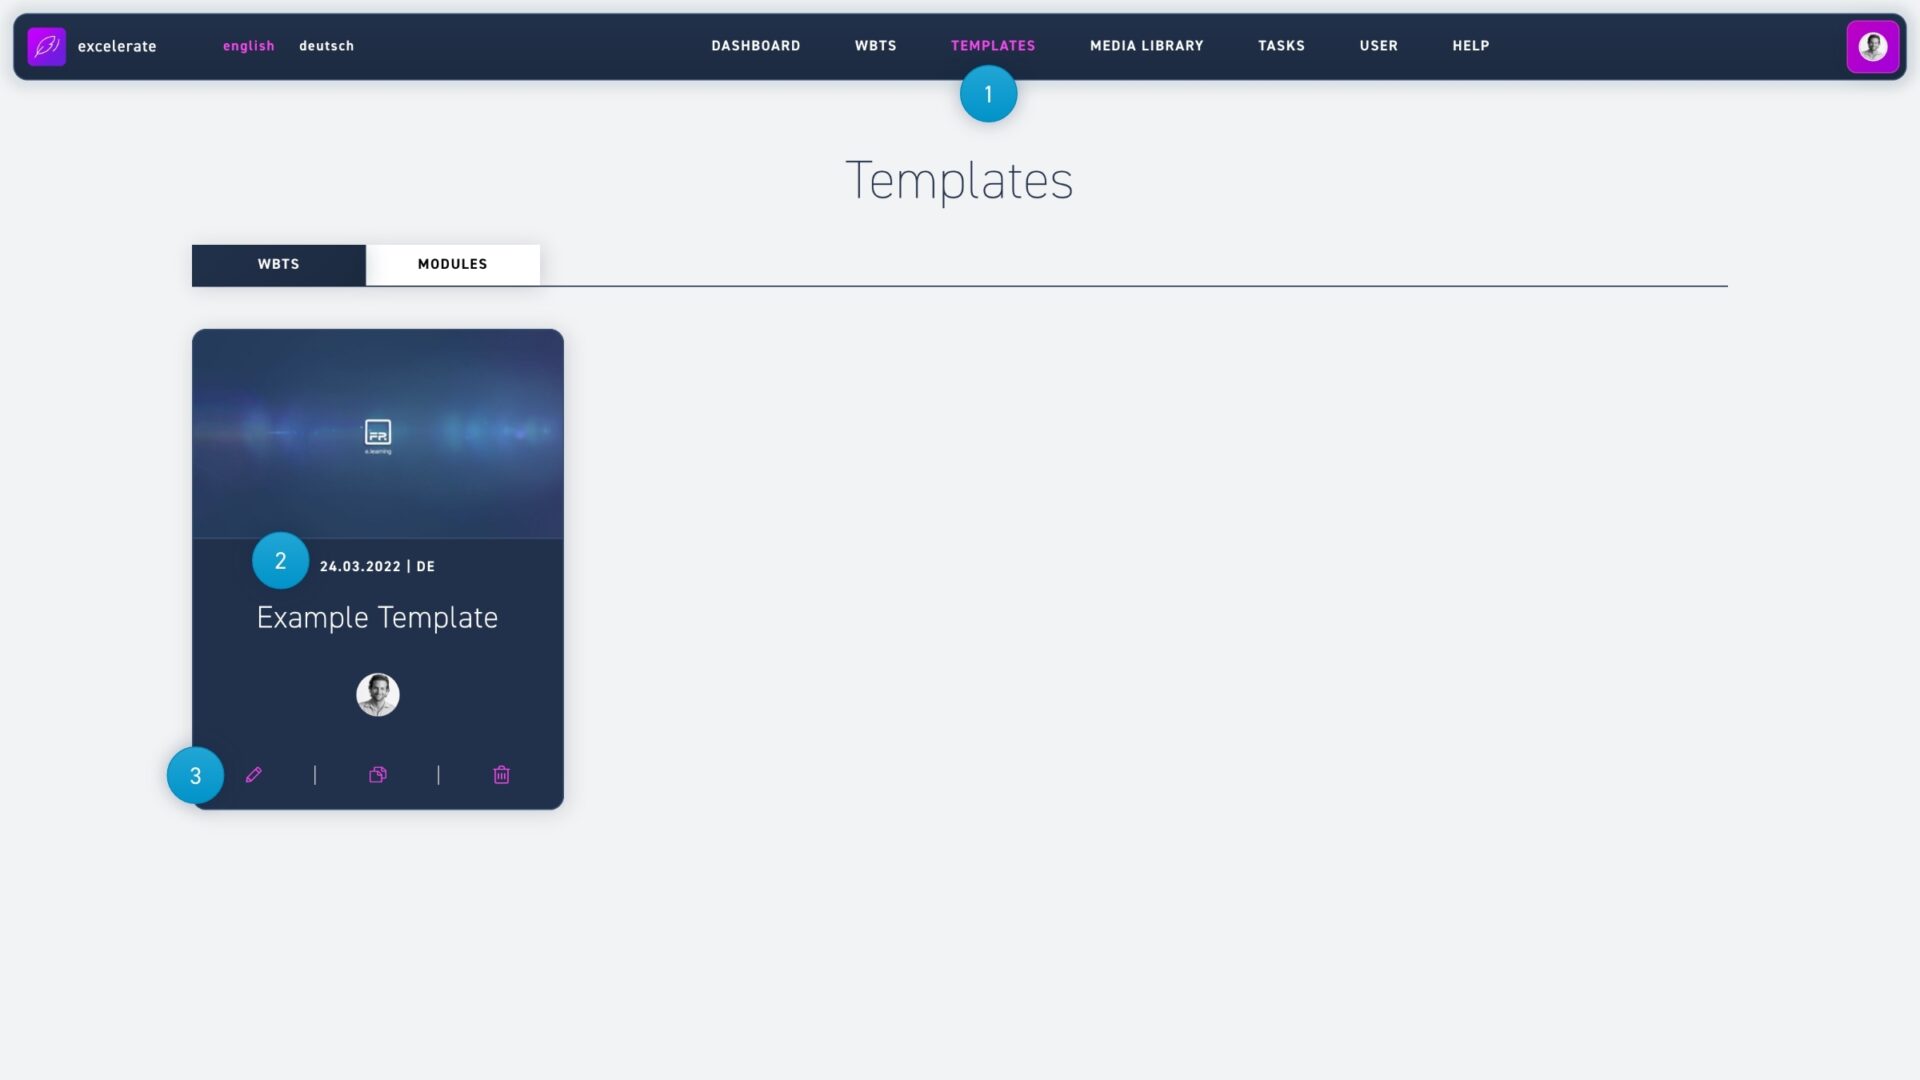Click blue marker number 1

[988, 94]
